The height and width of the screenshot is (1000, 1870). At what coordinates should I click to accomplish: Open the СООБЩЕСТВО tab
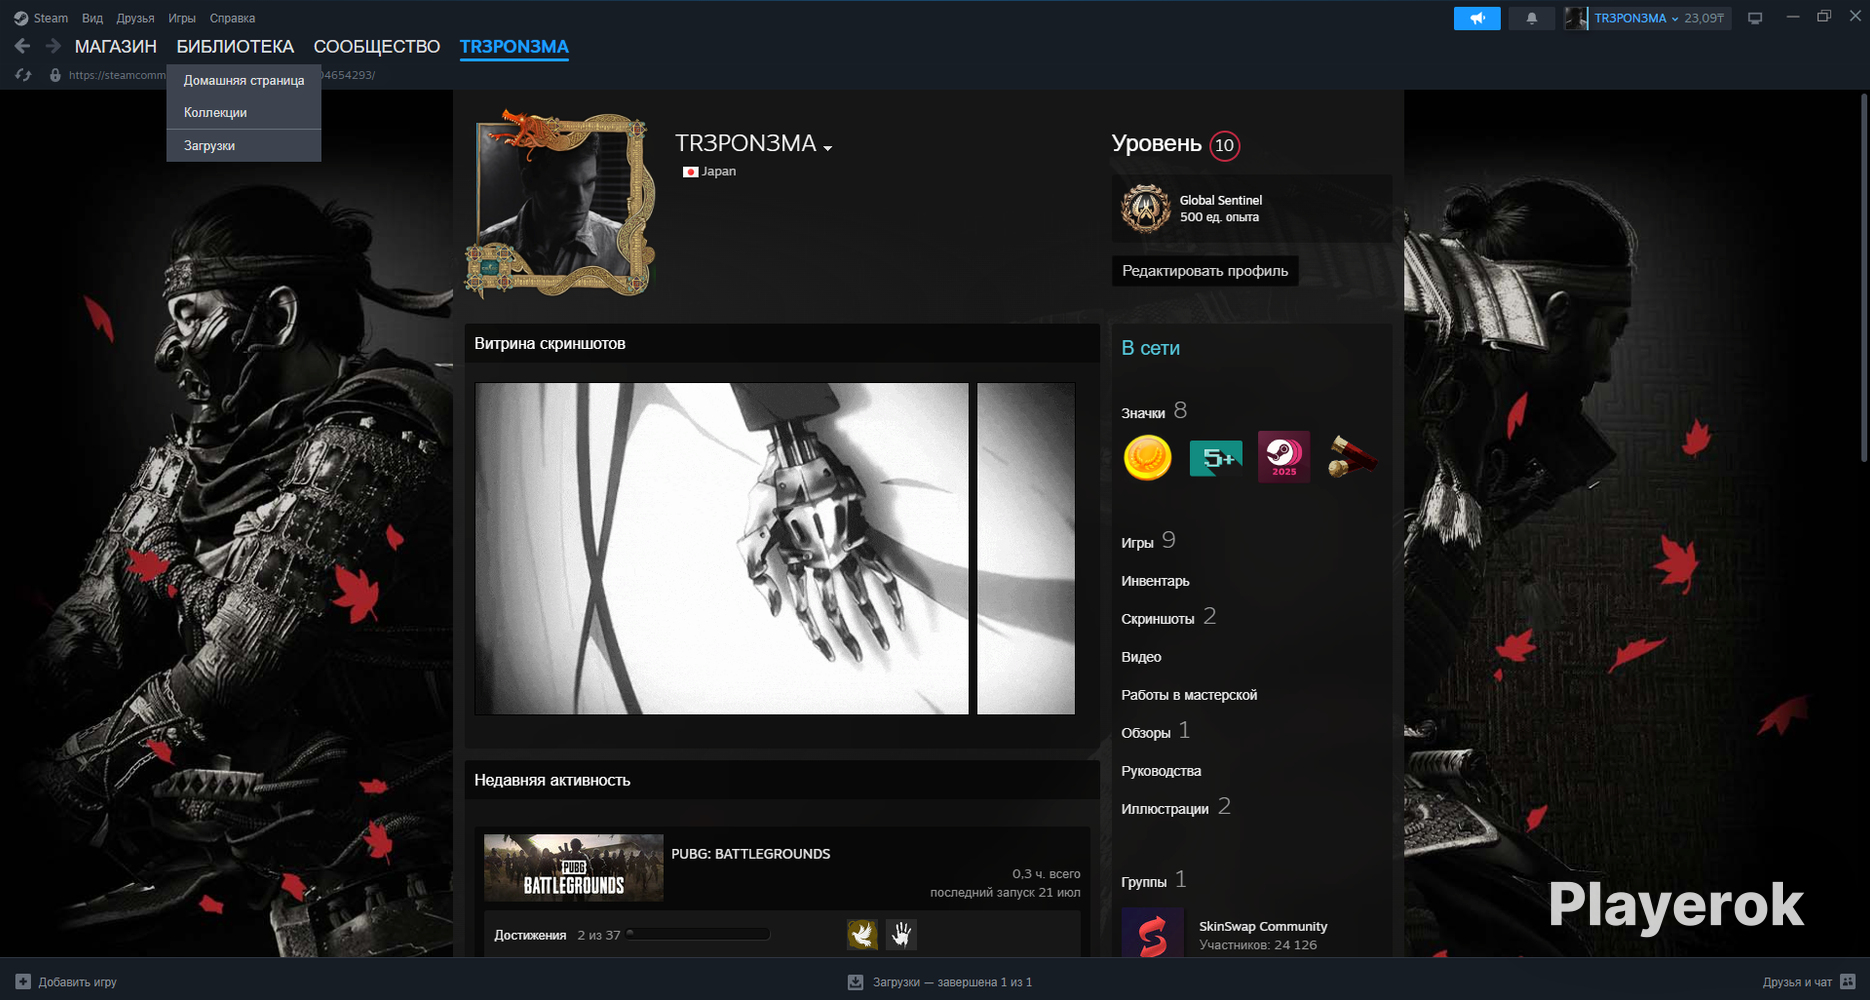click(377, 46)
